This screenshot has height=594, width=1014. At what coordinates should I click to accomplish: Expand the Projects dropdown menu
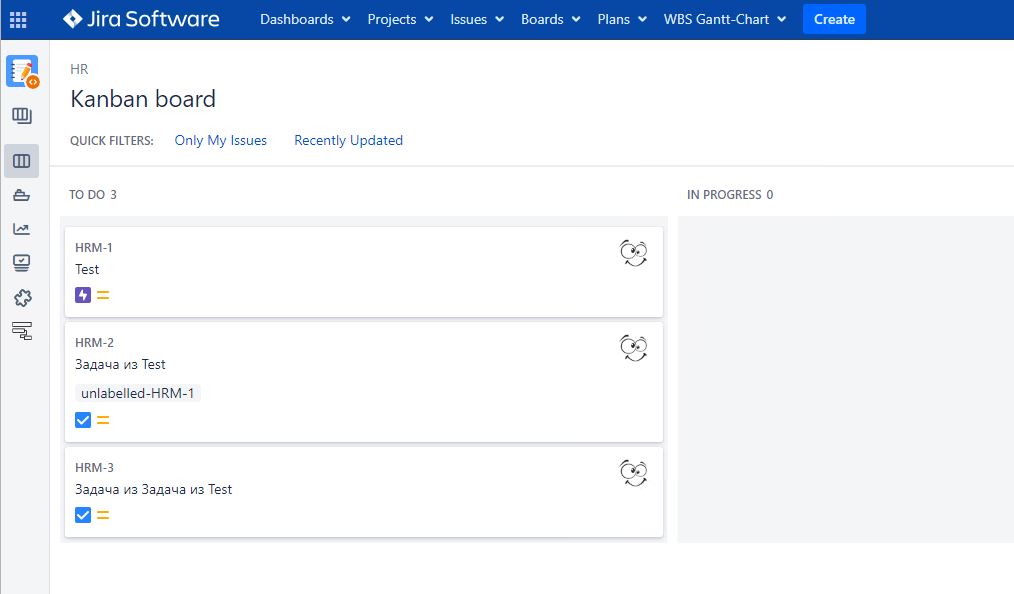[400, 19]
